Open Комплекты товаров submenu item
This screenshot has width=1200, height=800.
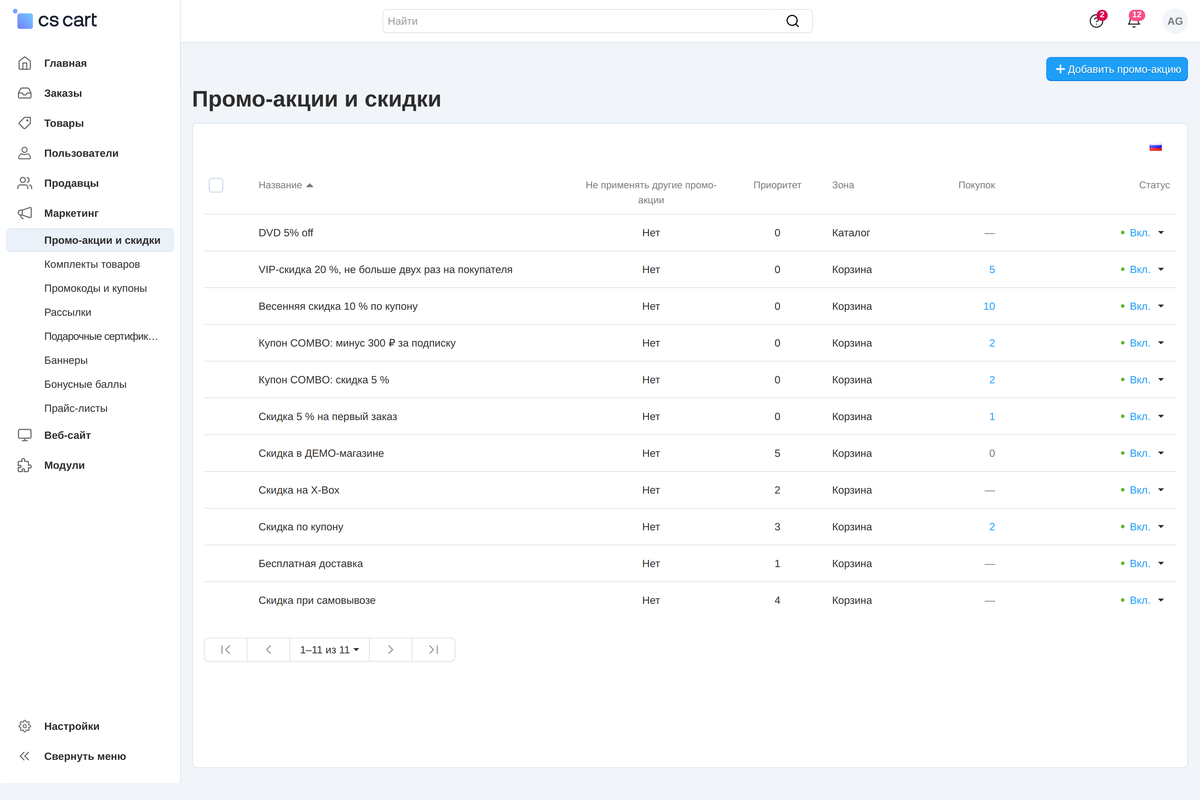point(92,264)
